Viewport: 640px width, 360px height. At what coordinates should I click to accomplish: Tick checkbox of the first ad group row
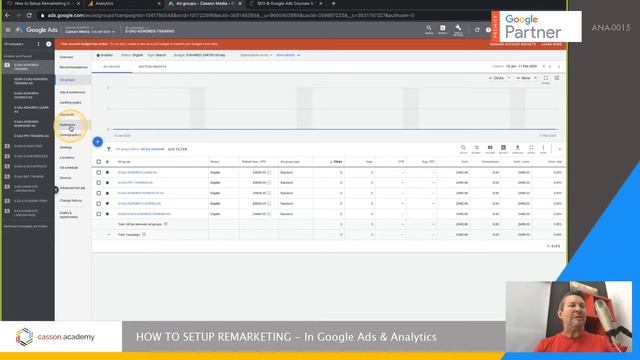click(x=99, y=173)
